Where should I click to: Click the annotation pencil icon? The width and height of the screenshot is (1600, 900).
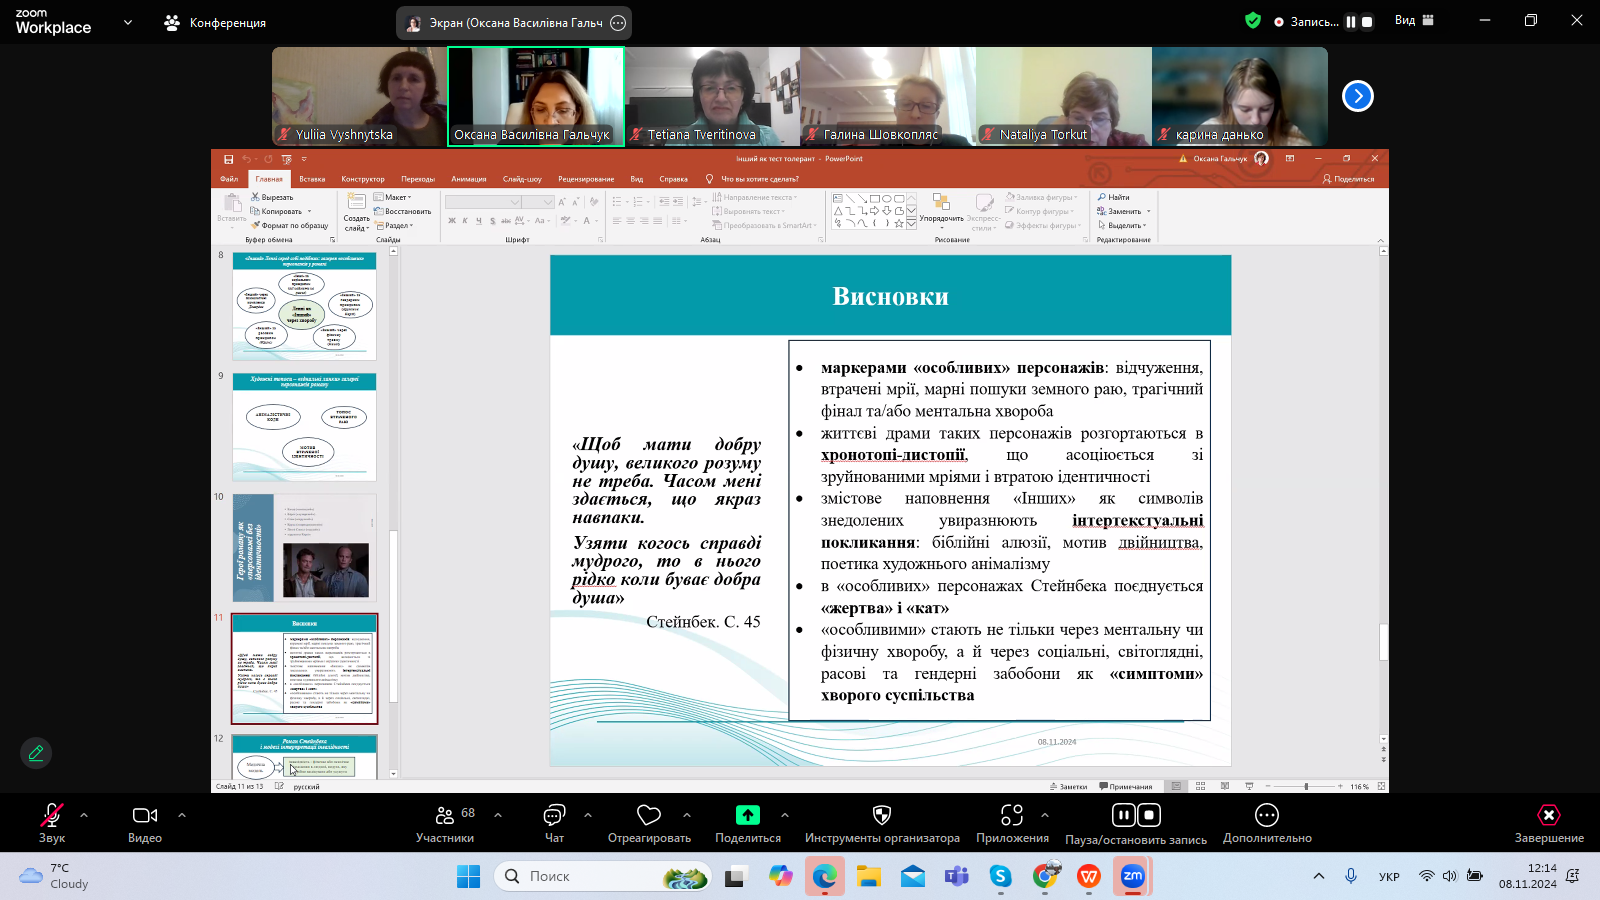pos(36,753)
